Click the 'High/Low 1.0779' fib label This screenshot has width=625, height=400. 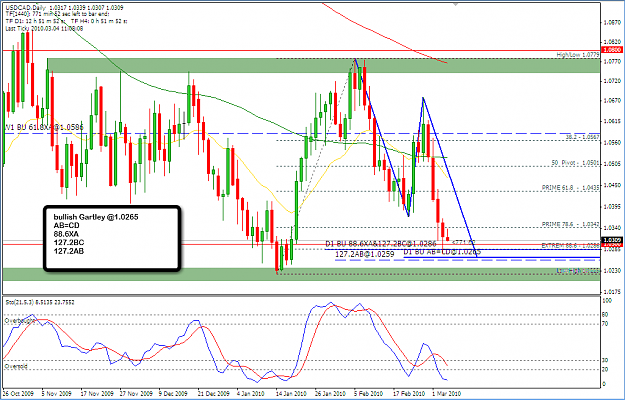coord(578,55)
